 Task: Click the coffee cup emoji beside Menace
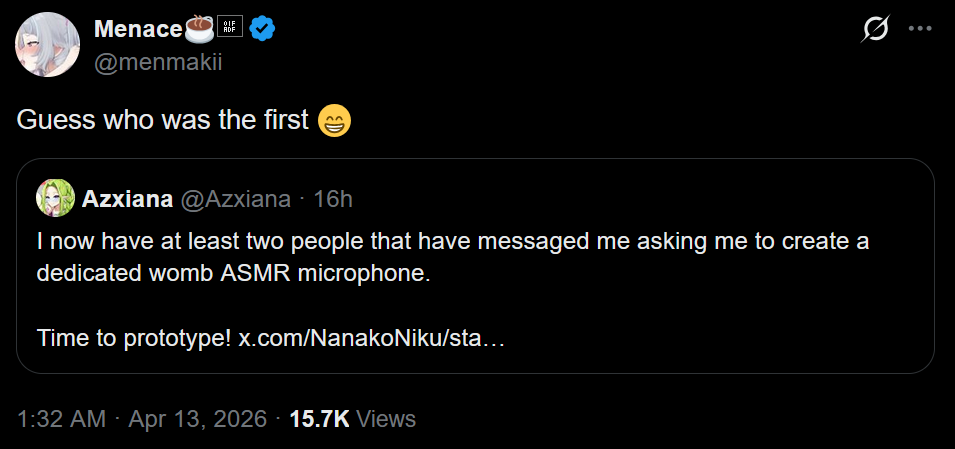click(x=200, y=29)
